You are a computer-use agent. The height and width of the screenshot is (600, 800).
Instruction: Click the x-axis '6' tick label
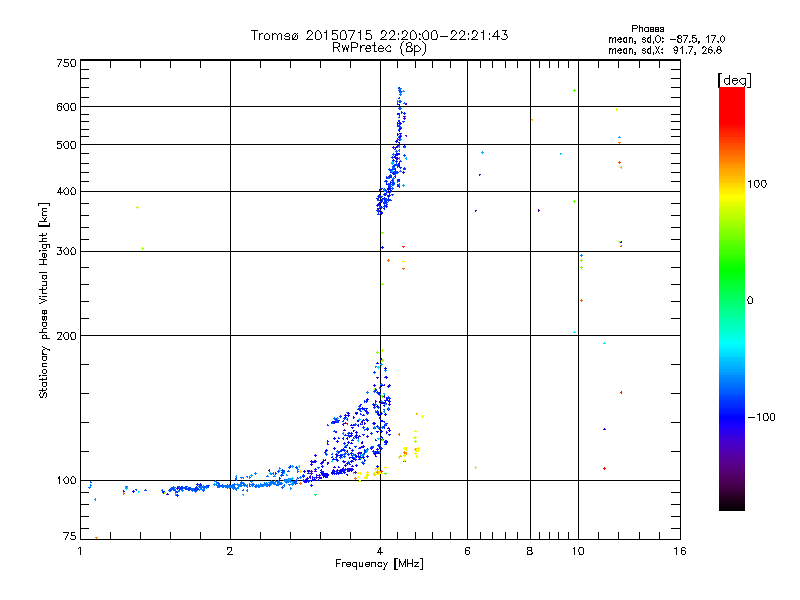pyautogui.click(x=467, y=551)
